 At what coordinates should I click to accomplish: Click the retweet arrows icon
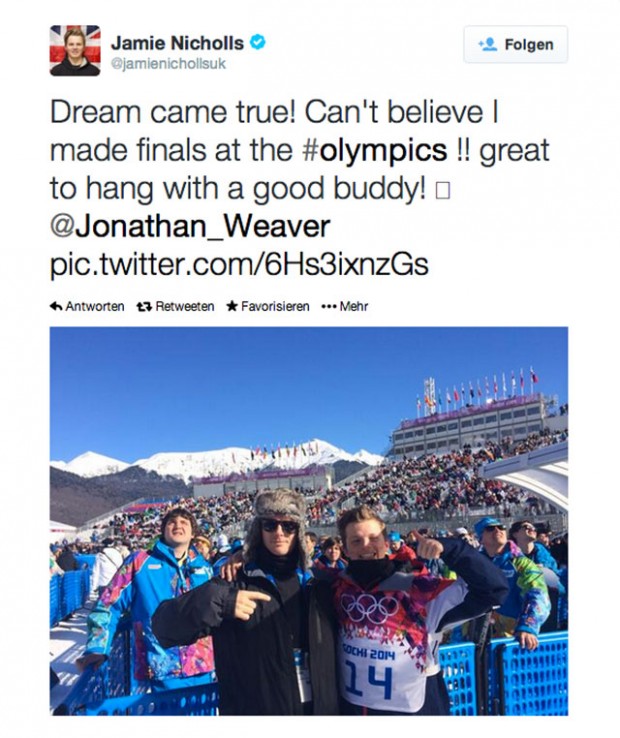[x=144, y=307]
